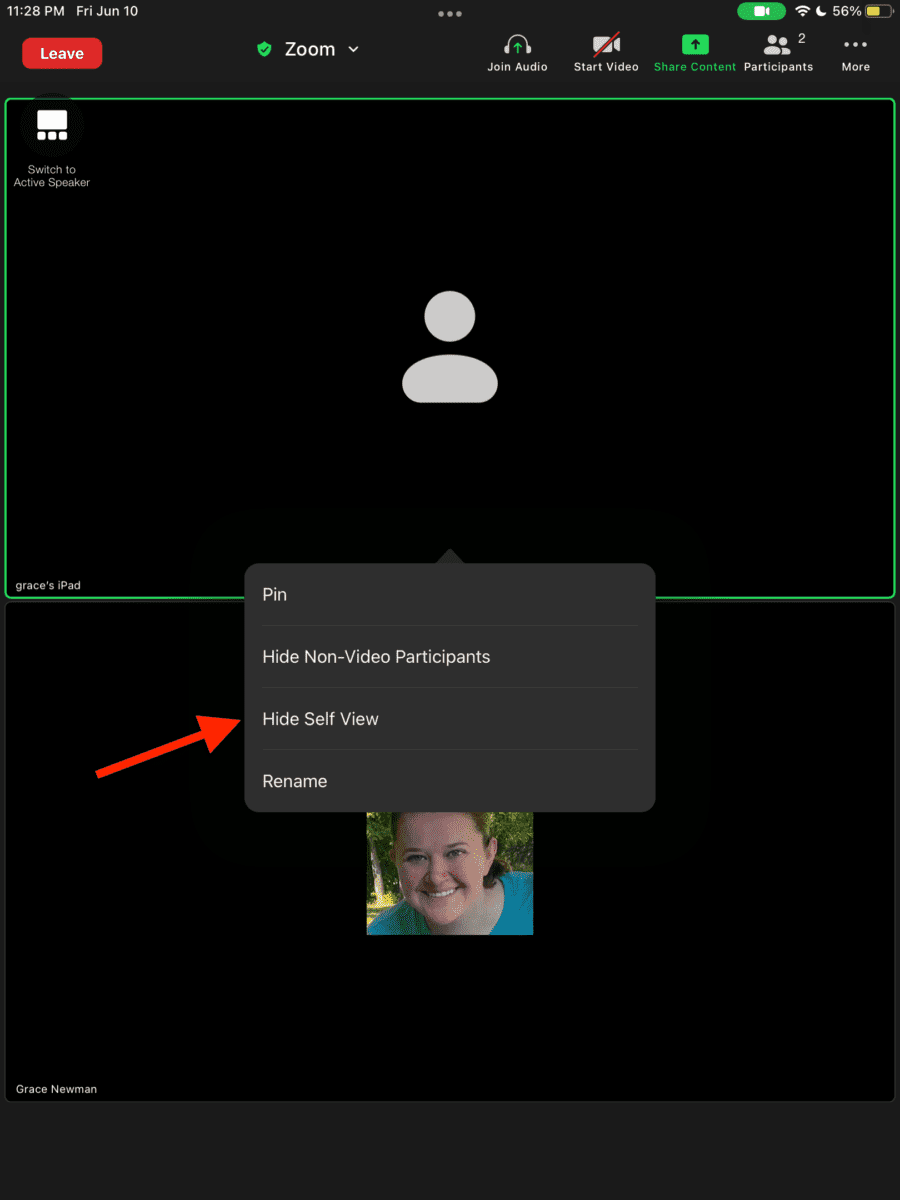Tap the grace's iPad name label
Screen dimensions: 900x1200
coord(48,585)
